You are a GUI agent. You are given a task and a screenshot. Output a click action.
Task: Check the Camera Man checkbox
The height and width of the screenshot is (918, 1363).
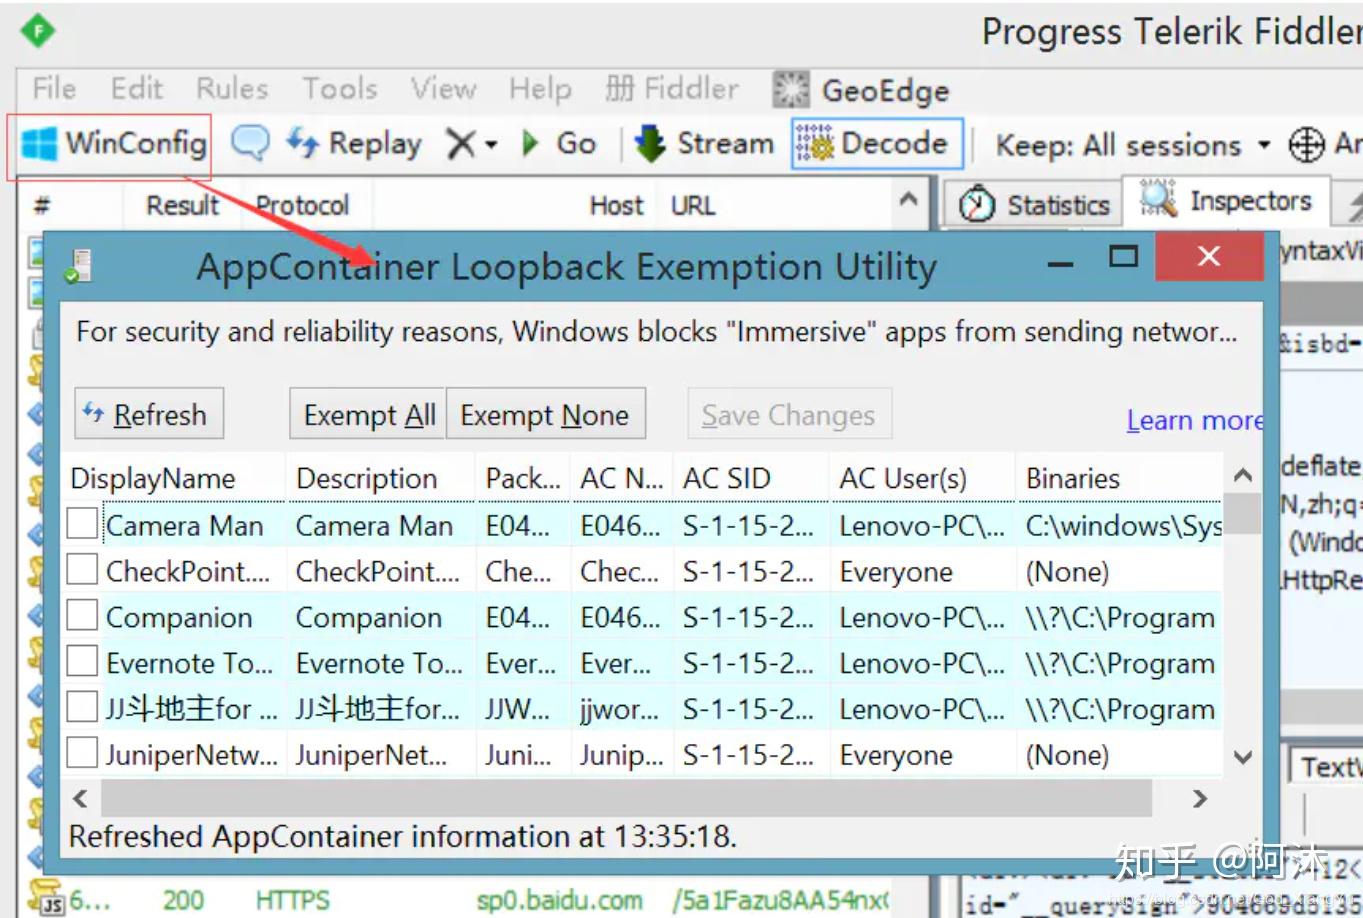click(82, 524)
